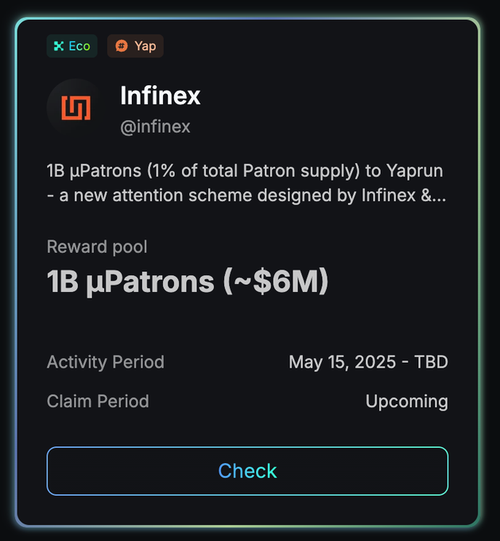The width and height of the screenshot is (500, 541).
Task: Click the ellipsis ending the description
Action: point(439,196)
